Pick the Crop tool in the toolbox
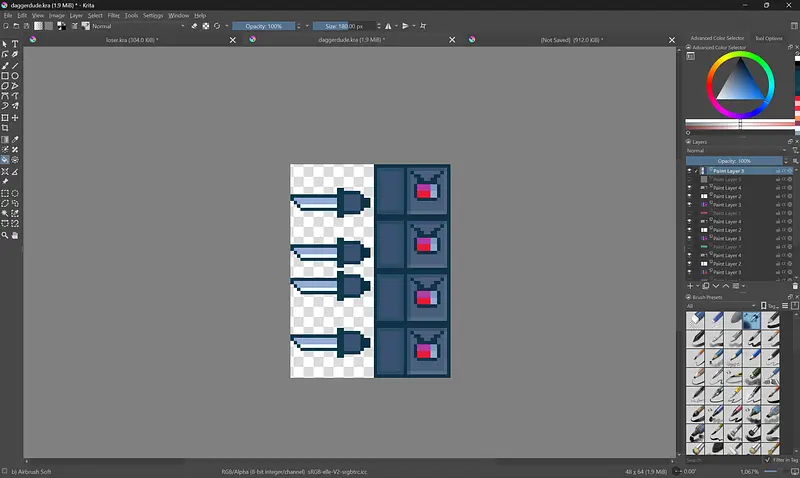 click(x=5, y=128)
